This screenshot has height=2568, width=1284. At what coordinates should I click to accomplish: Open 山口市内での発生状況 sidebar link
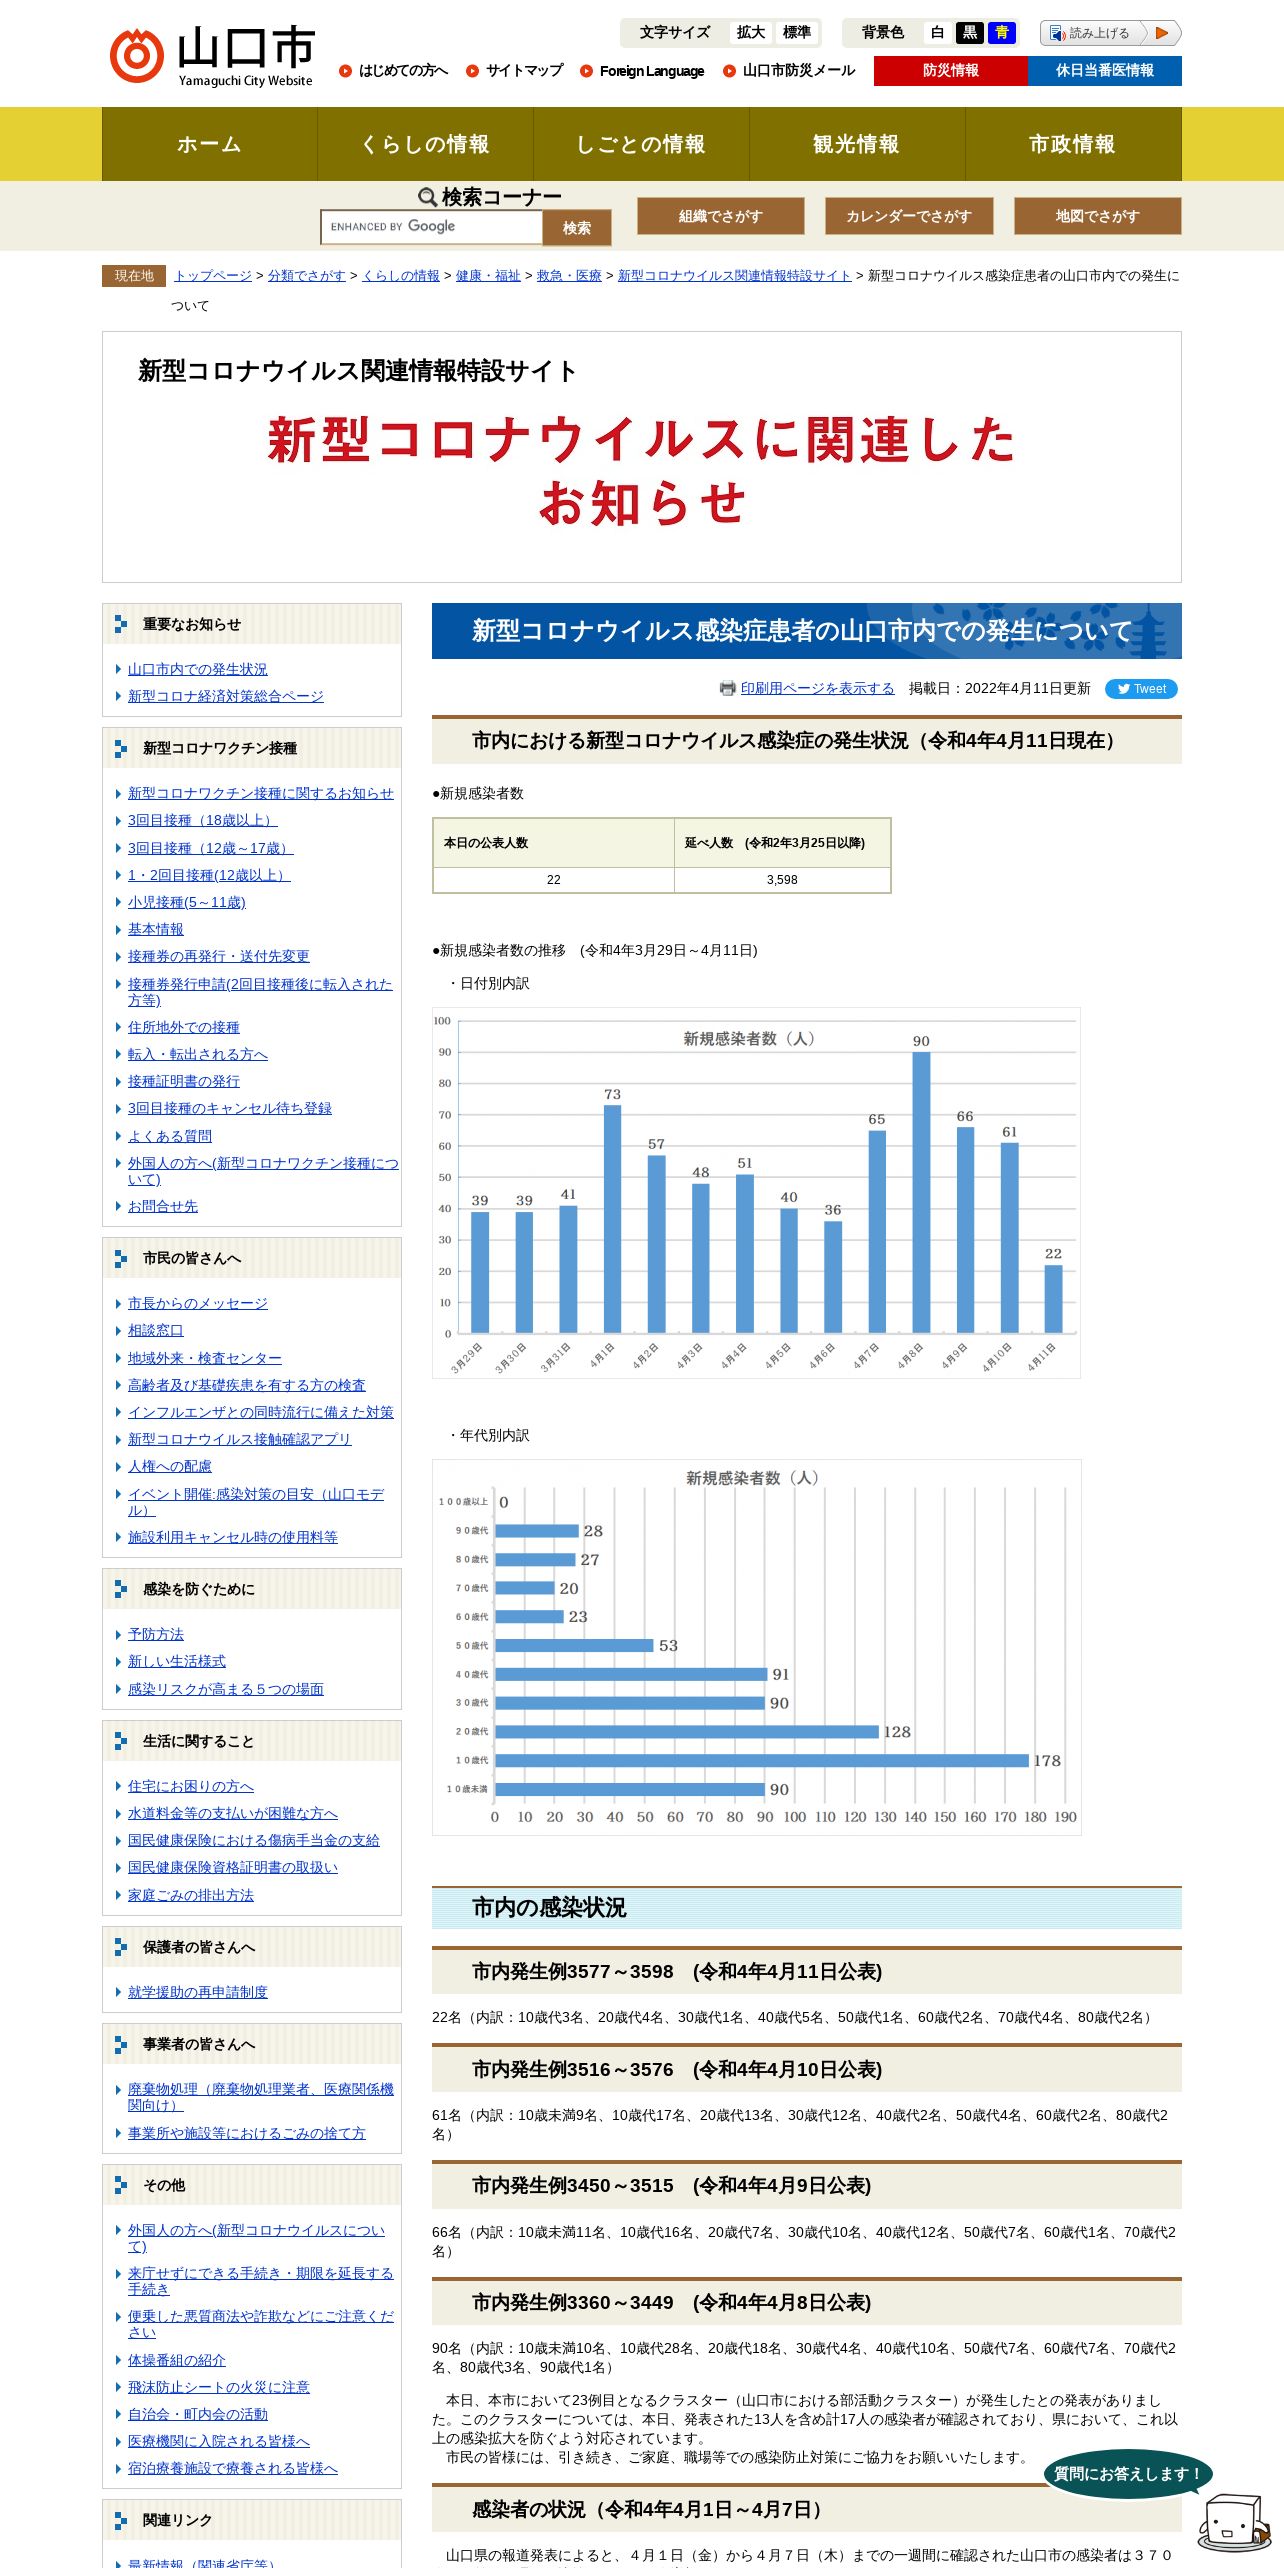pos(198,670)
